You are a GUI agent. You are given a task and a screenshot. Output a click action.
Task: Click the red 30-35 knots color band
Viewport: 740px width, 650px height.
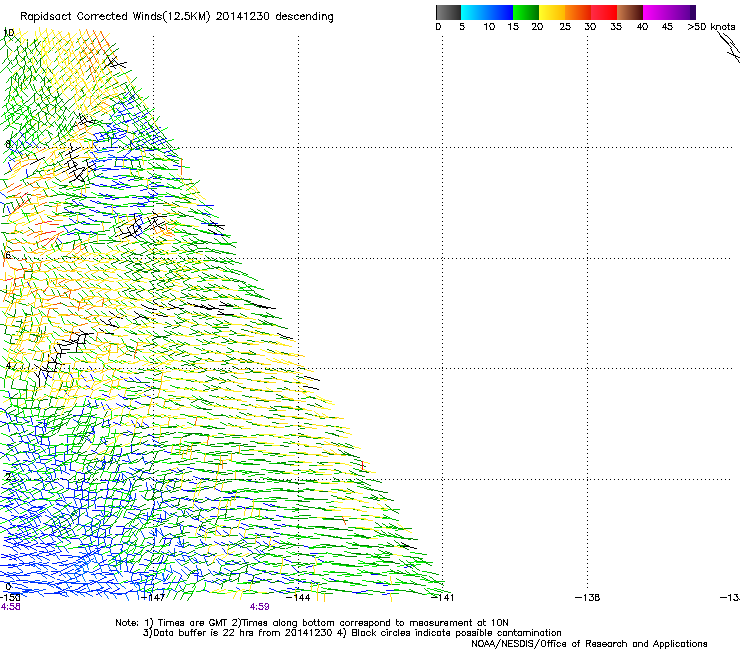pyautogui.click(x=604, y=12)
